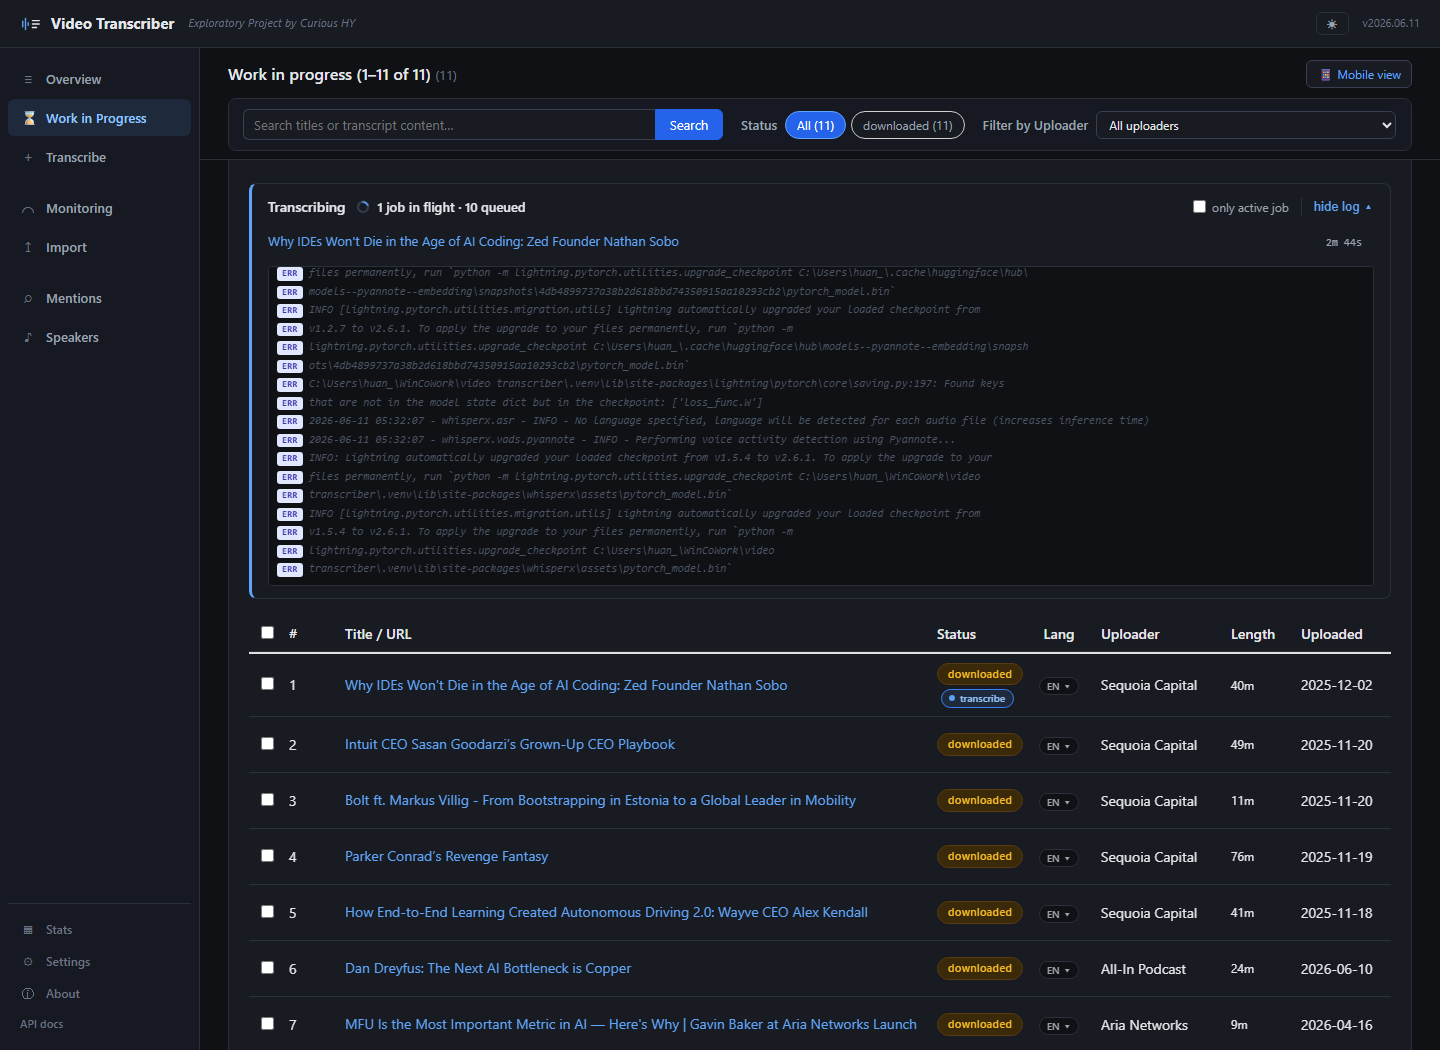
Task: Click the Uploaded column header
Action: tap(1332, 634)
